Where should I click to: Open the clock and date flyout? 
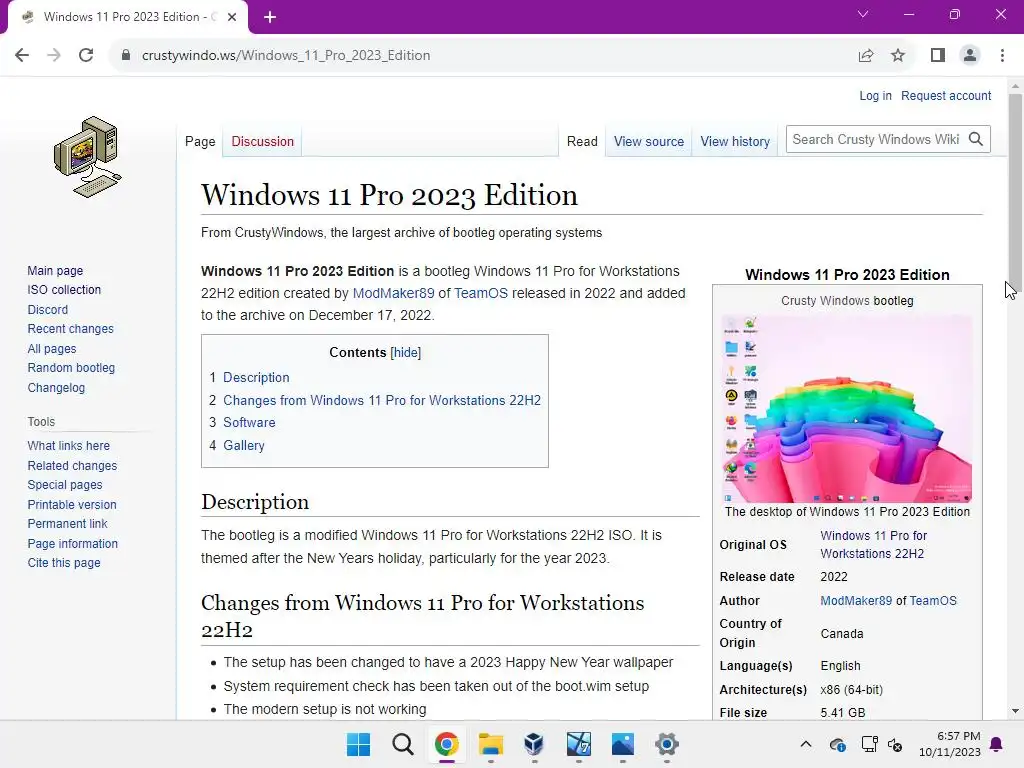click(x=950, y=744)
